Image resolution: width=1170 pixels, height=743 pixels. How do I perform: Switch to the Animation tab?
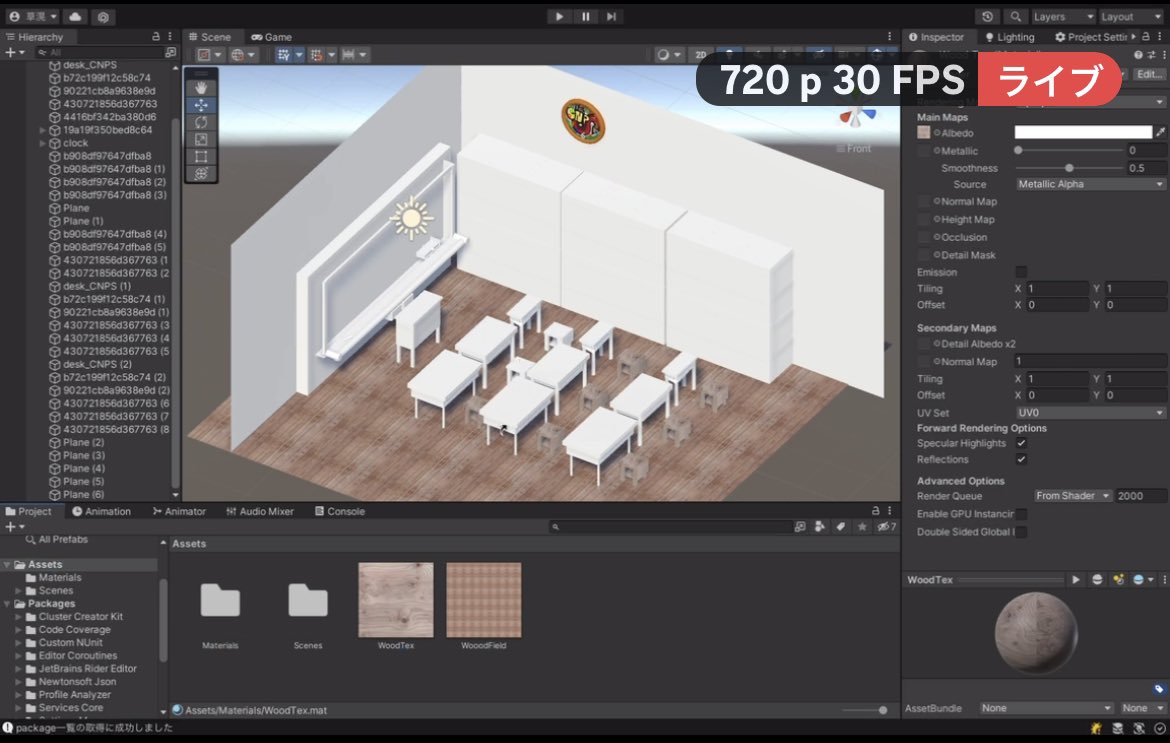click(101, 511)
